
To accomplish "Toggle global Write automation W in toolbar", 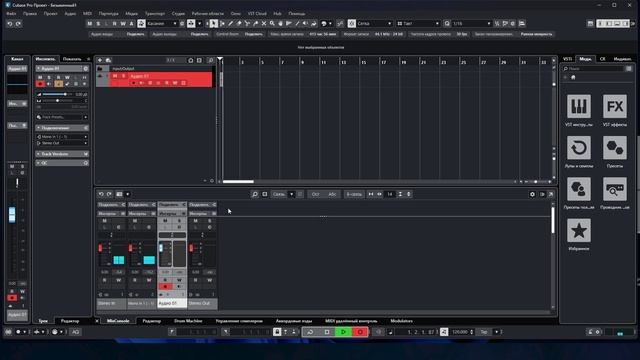I will tap(123, 24).
